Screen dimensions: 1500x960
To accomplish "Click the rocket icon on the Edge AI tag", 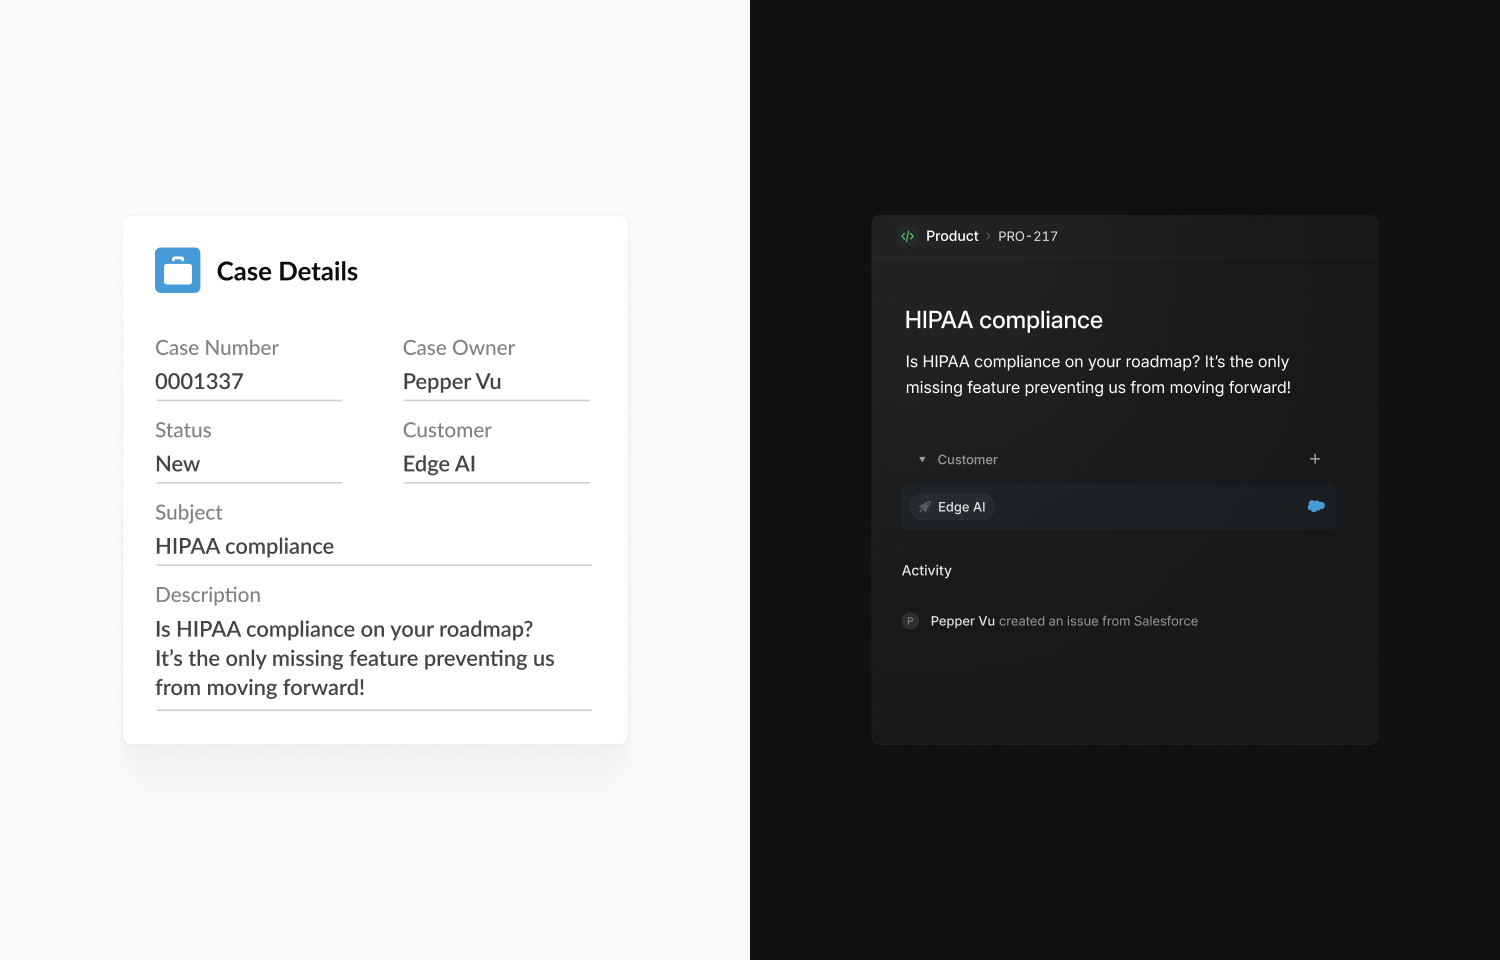I will 925,507.
